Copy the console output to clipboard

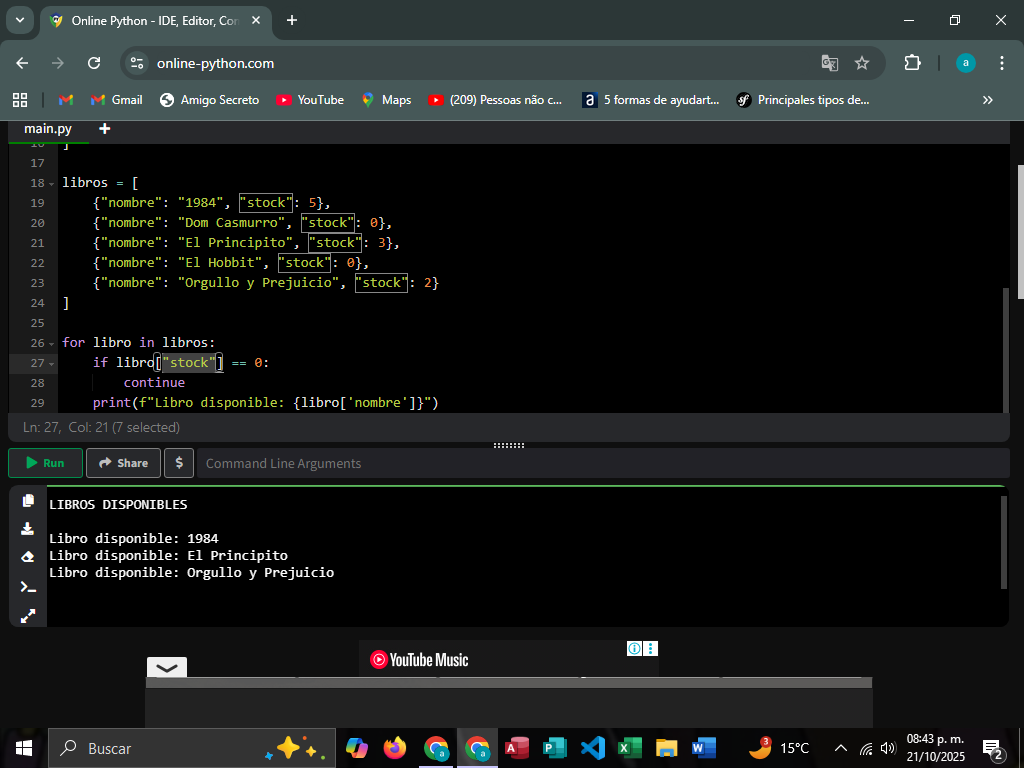[28, 501]
